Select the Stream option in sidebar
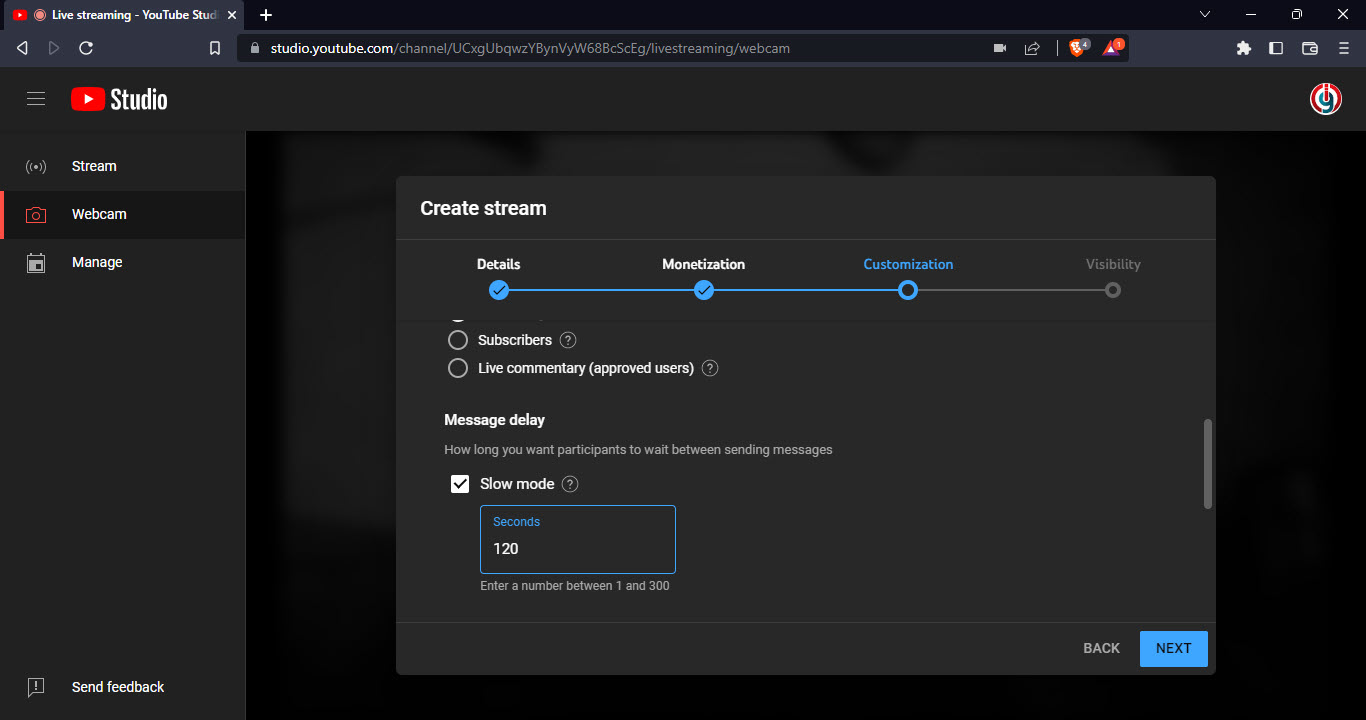This screenshot has width=1366, height=720. pyautogui.click(x=94, y=166)
